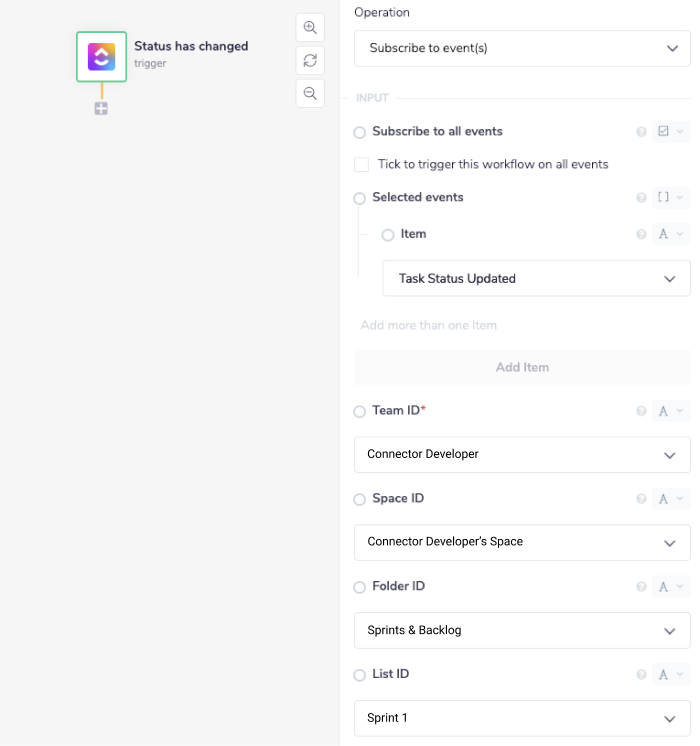Select the Space ID radio button
The image size is (700, 746).
[360, 499]
